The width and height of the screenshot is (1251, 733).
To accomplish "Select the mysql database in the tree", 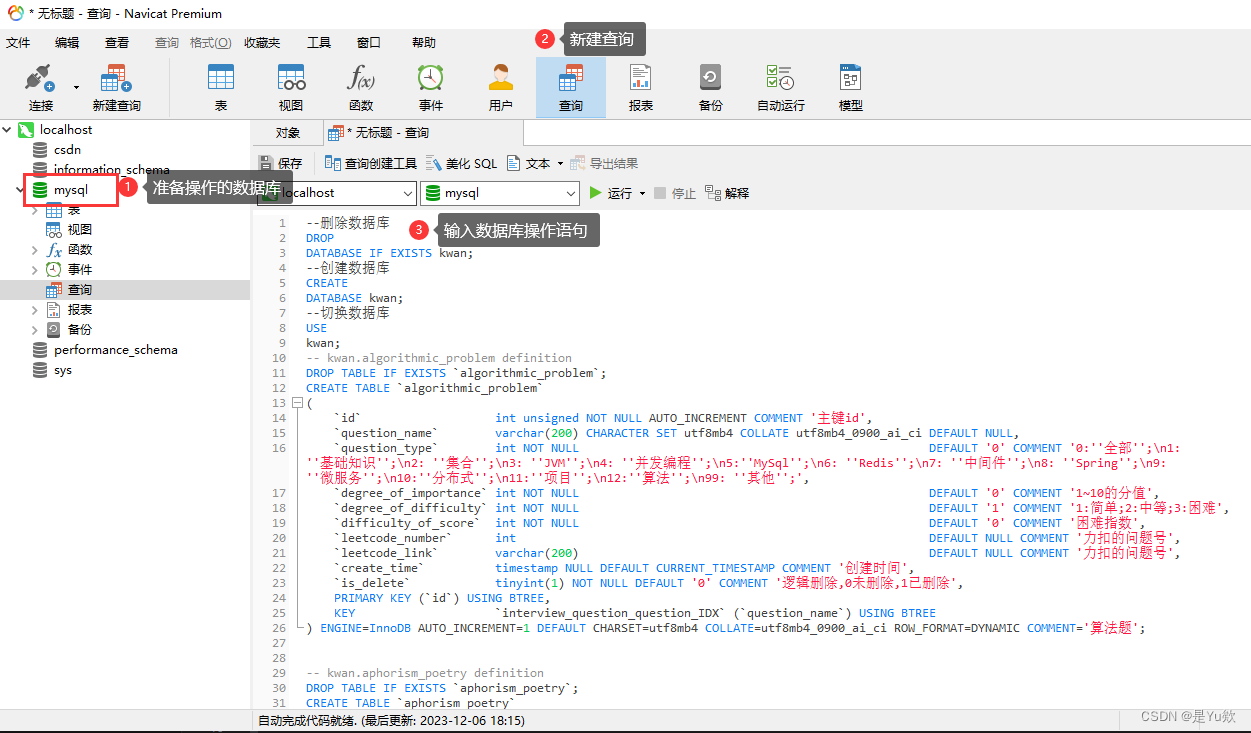I will pos(70,190).
